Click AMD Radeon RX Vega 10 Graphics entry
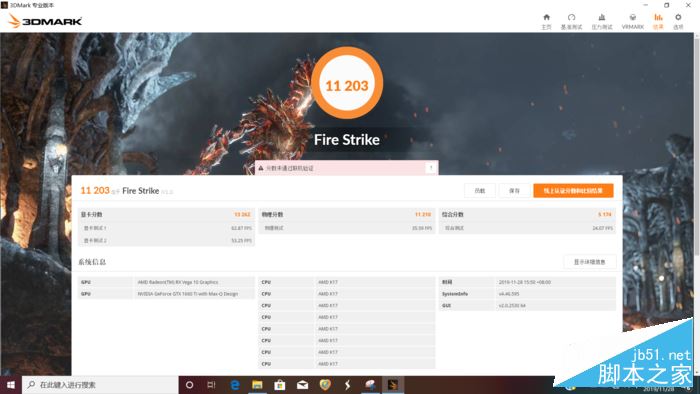The width and height of the screenshot is (700, 394). (x=178, y=282)
